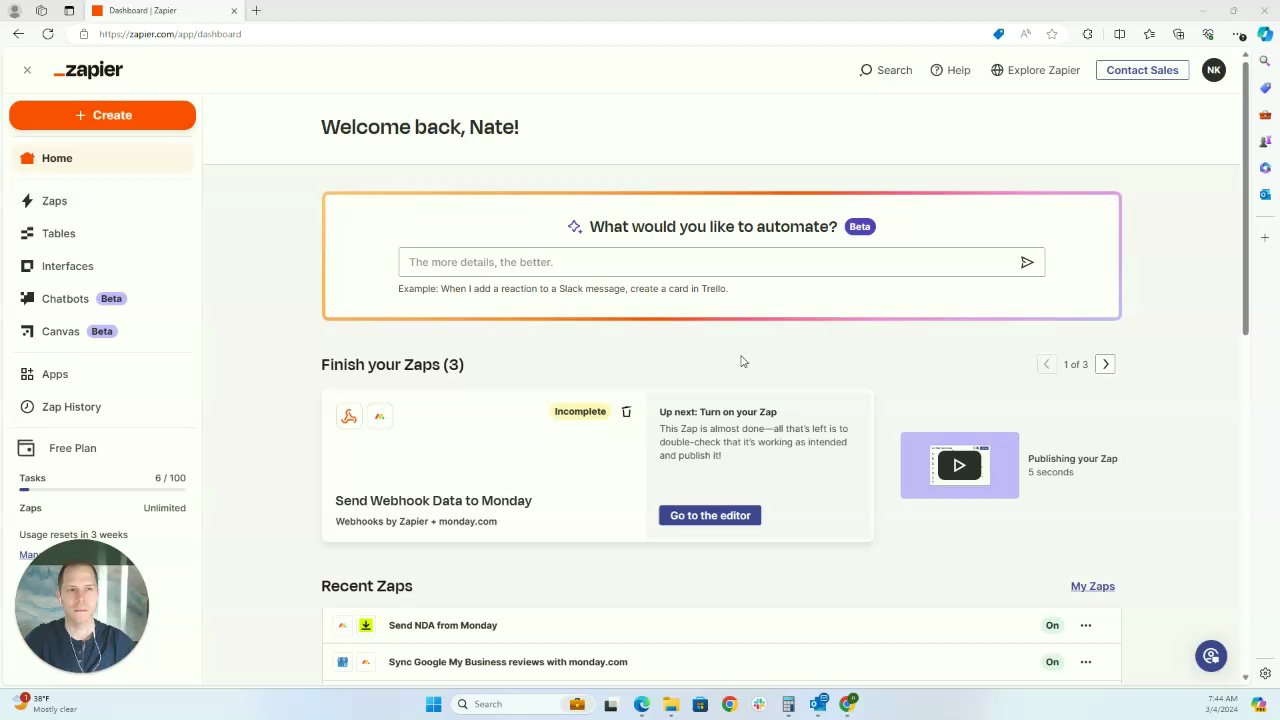Click the Zapier logo
1280x720 pixels.
coord(88,70)
